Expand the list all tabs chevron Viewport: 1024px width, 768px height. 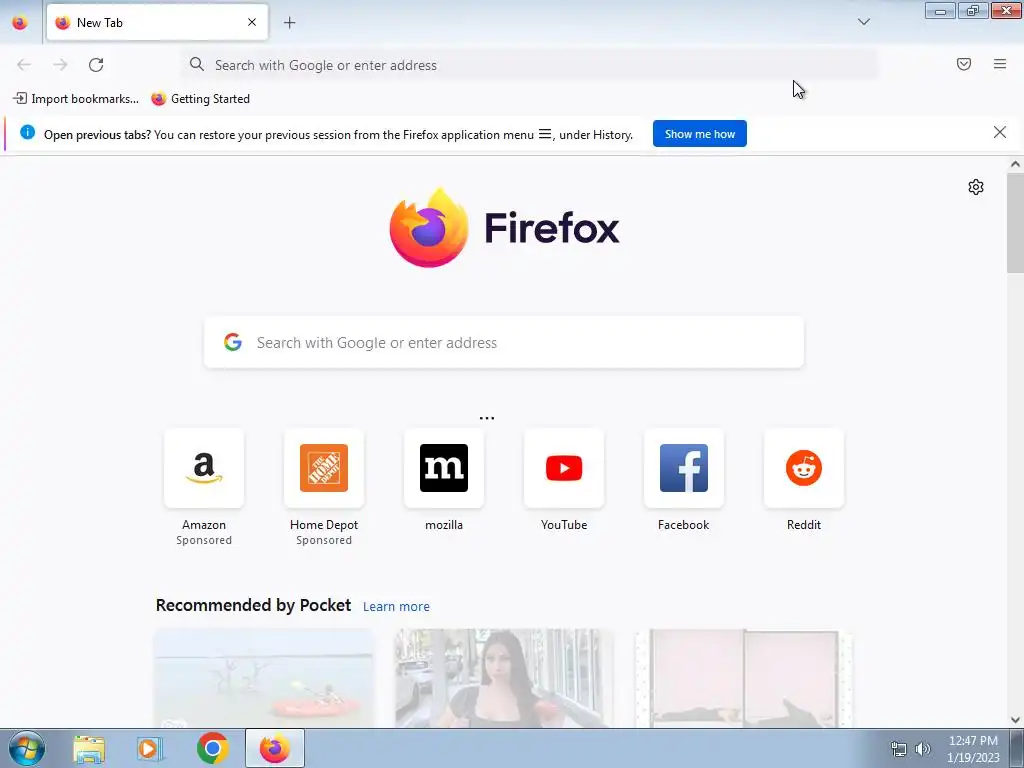click(863, 22)
